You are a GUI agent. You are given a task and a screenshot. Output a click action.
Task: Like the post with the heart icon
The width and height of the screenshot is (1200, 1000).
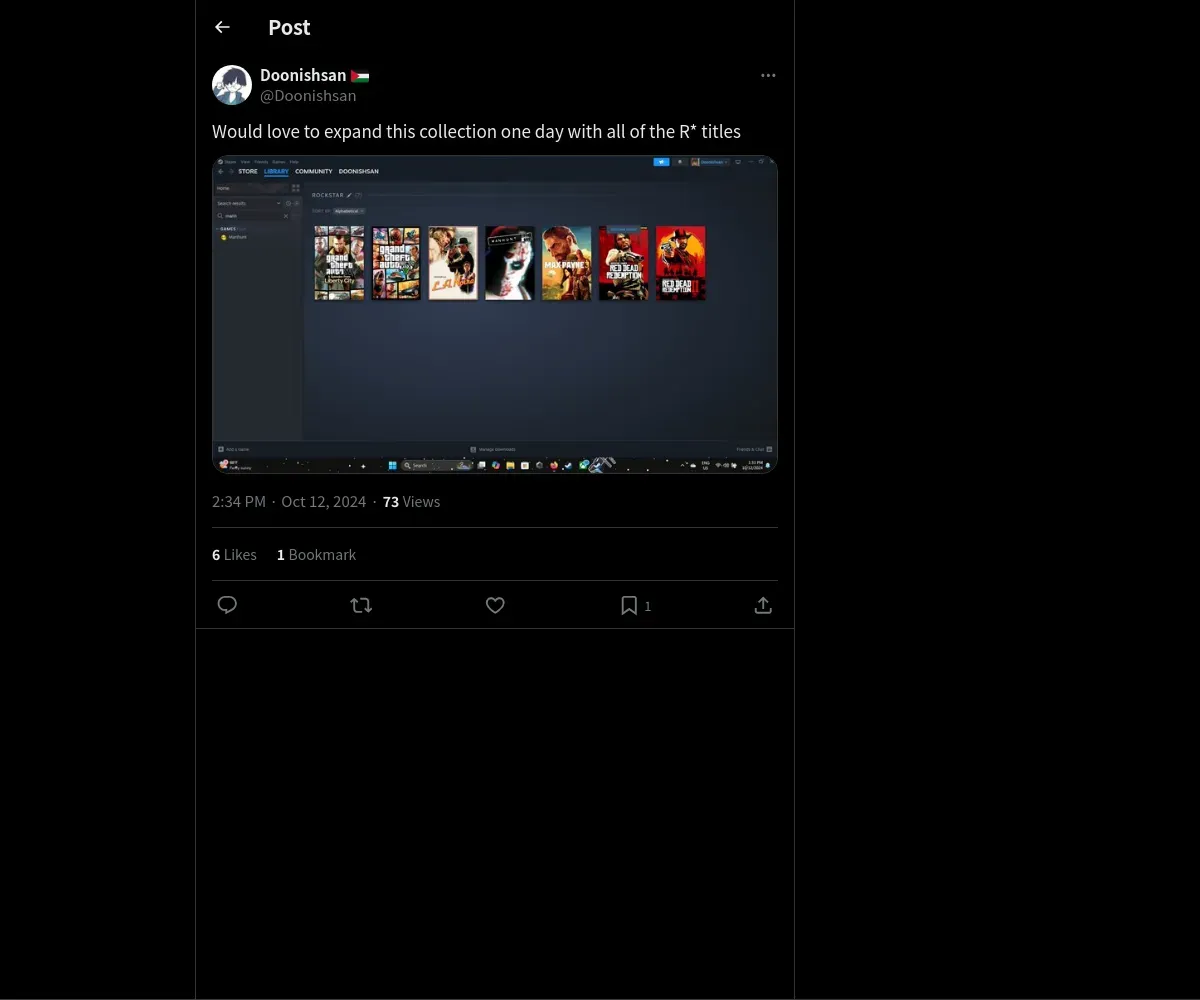coord(495,605)
